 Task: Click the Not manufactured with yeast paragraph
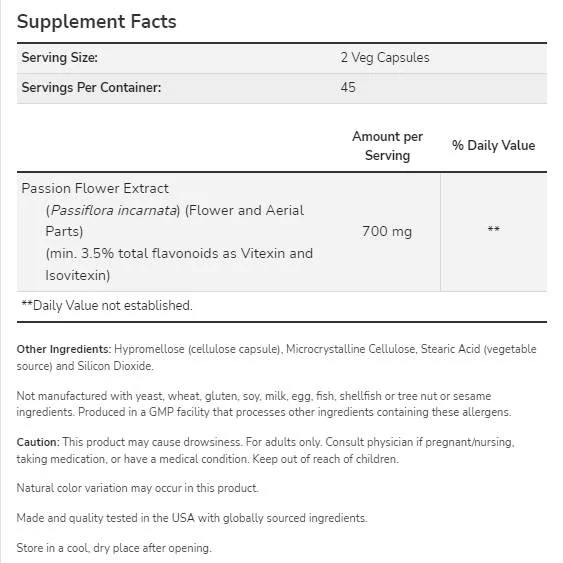click(x=264, y=404)
